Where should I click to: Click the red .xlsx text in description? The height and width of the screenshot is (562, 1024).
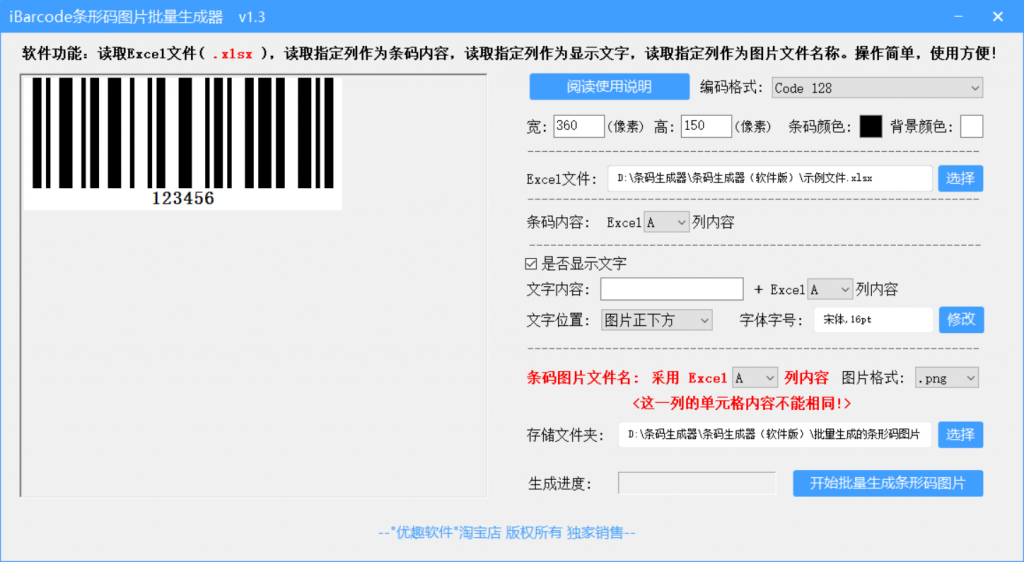click(232, 55)
